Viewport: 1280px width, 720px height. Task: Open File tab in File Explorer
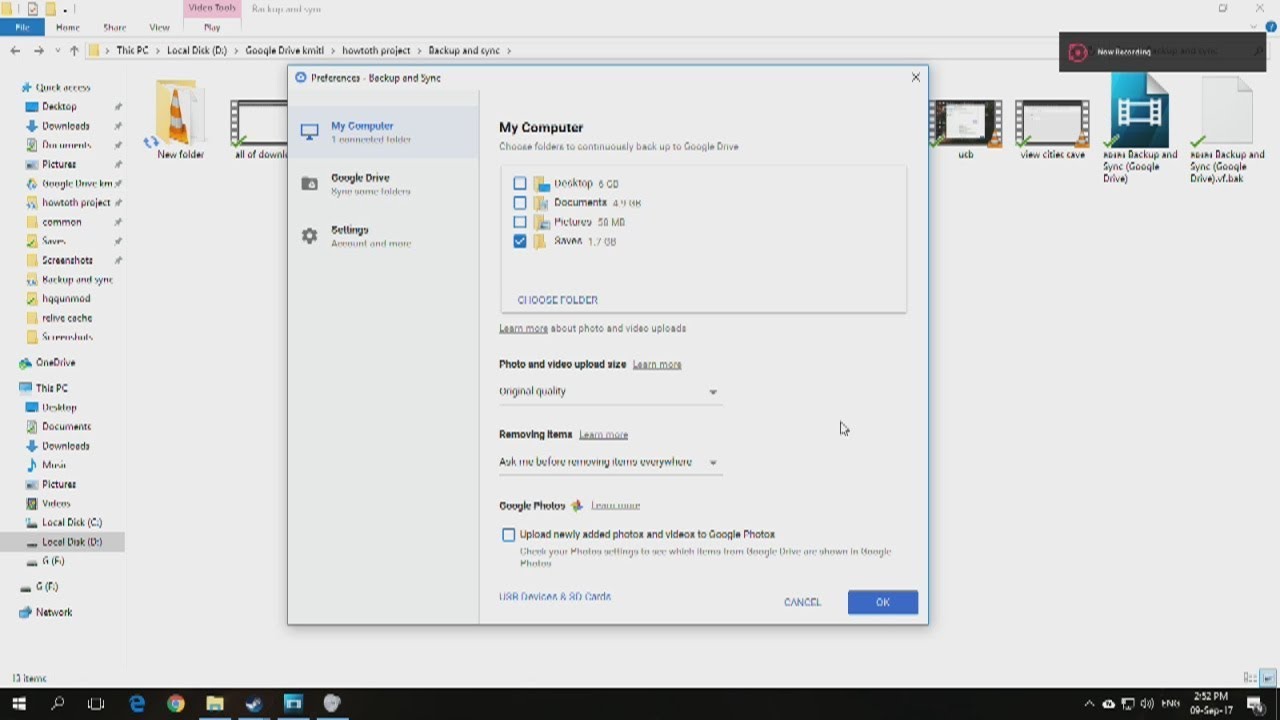click(22, 27)
